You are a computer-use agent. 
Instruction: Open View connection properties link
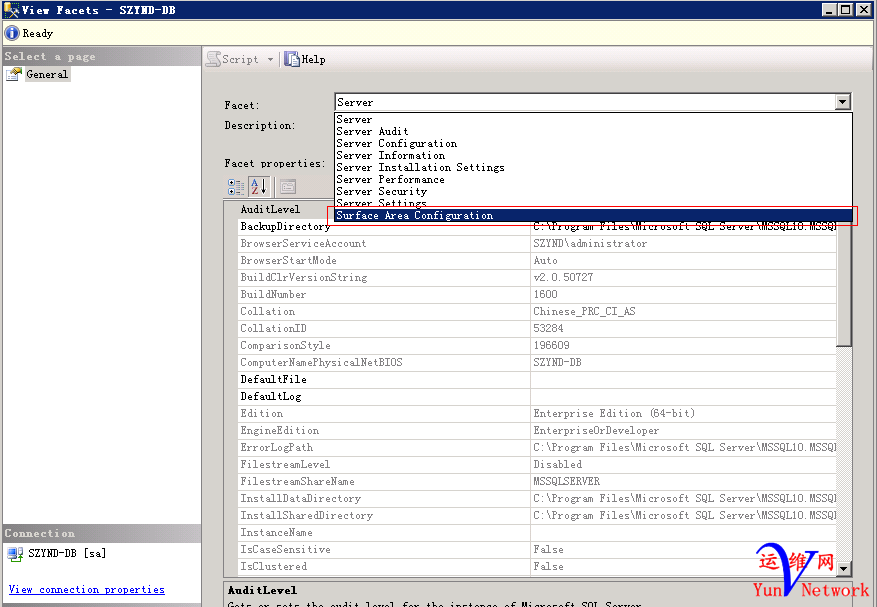[x=87, y=589]
